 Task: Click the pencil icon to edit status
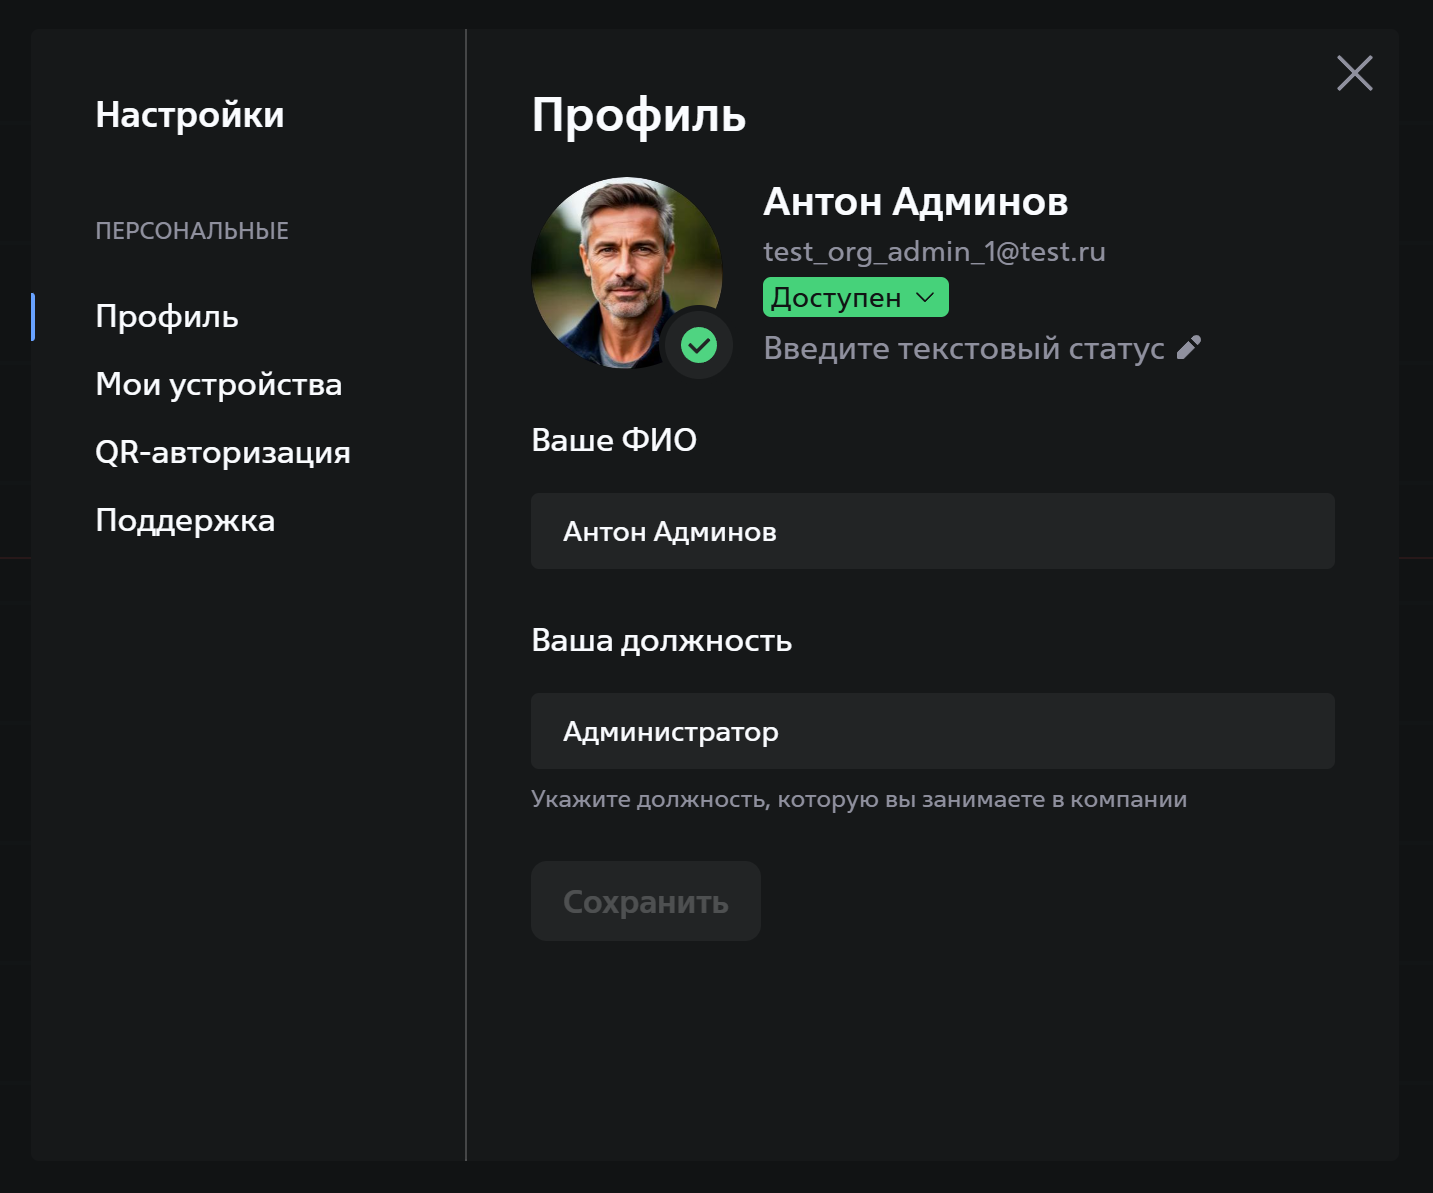coord(1188,346)
